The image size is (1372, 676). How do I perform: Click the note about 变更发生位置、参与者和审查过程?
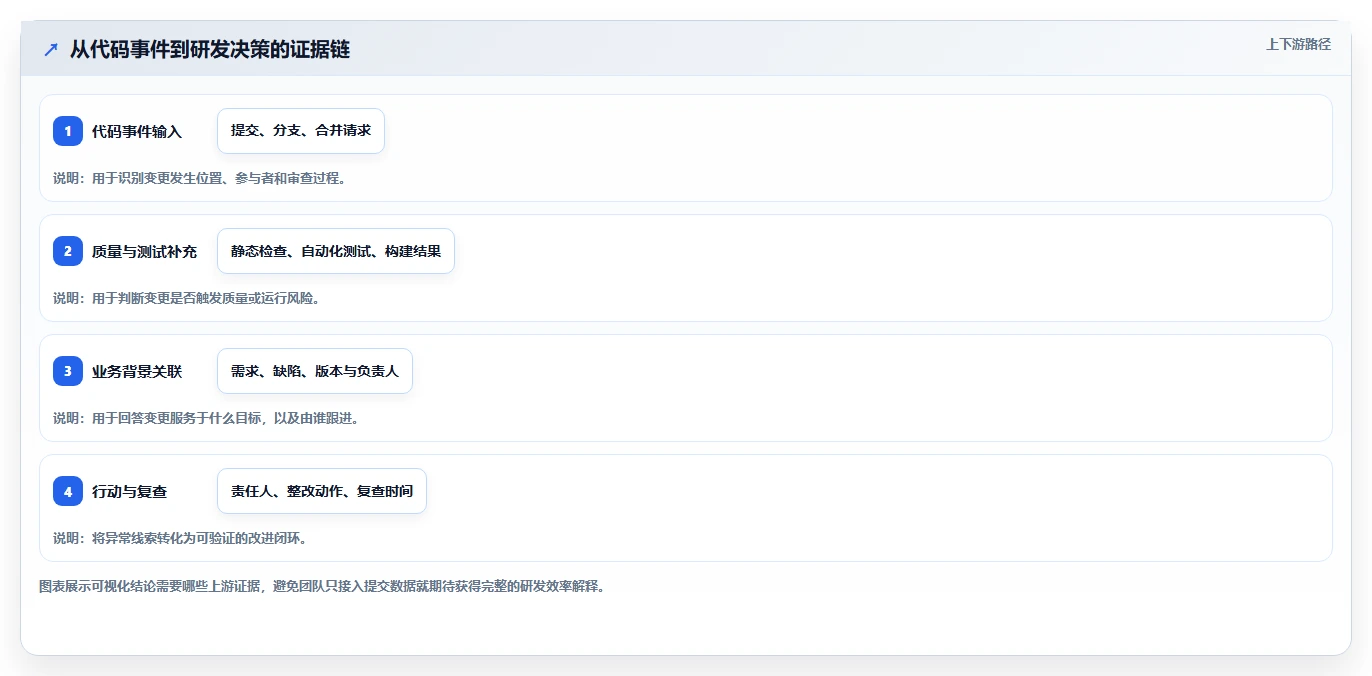199,178
